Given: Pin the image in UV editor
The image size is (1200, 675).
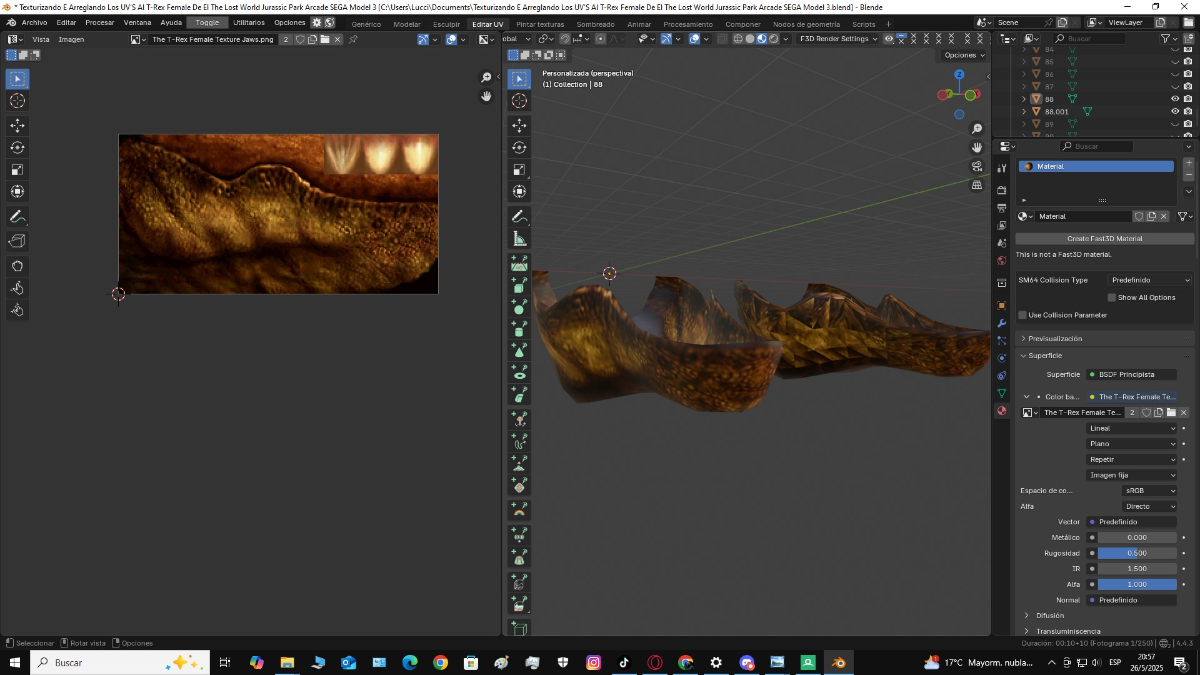Looking at the screenshot, I should (x=353, y=39).
